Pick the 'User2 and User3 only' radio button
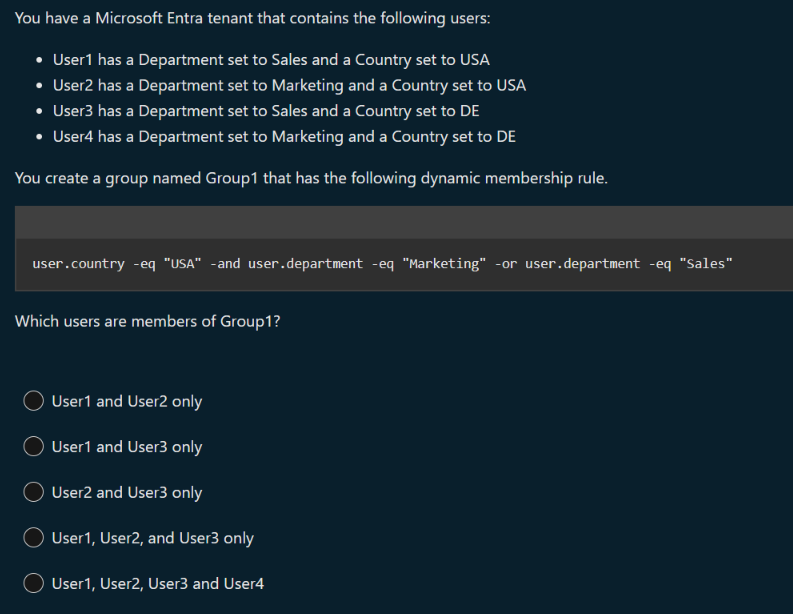 pos(34,493)
